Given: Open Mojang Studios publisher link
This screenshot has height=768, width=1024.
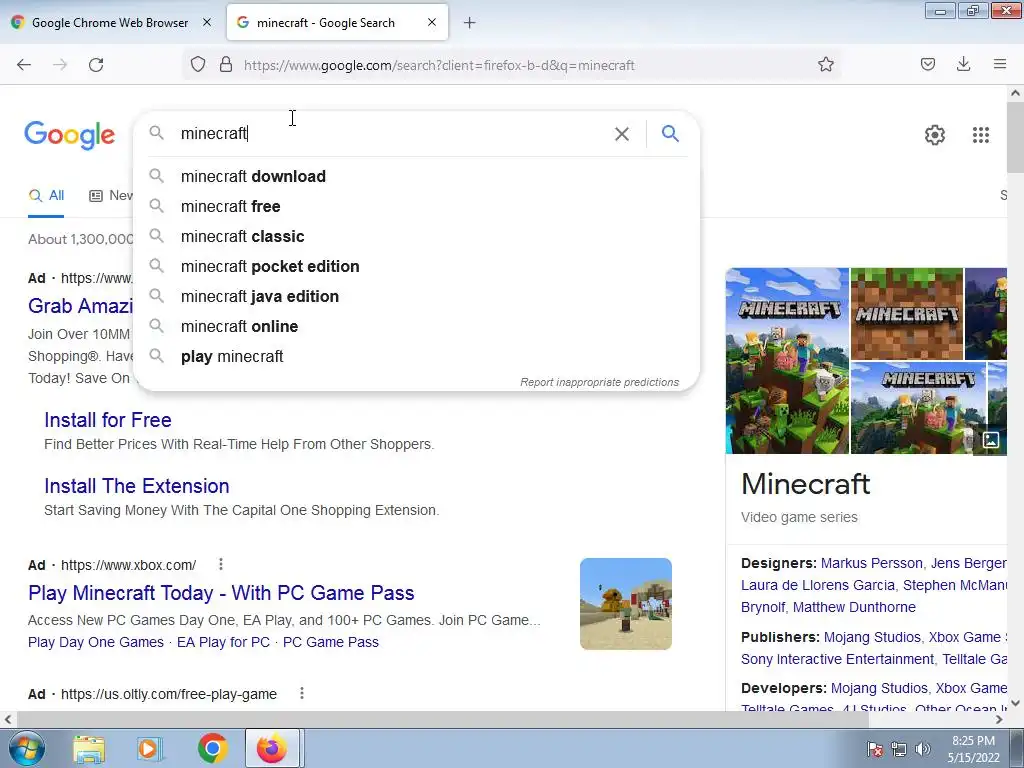Looking at the screenshot, I should click(872, 637).
